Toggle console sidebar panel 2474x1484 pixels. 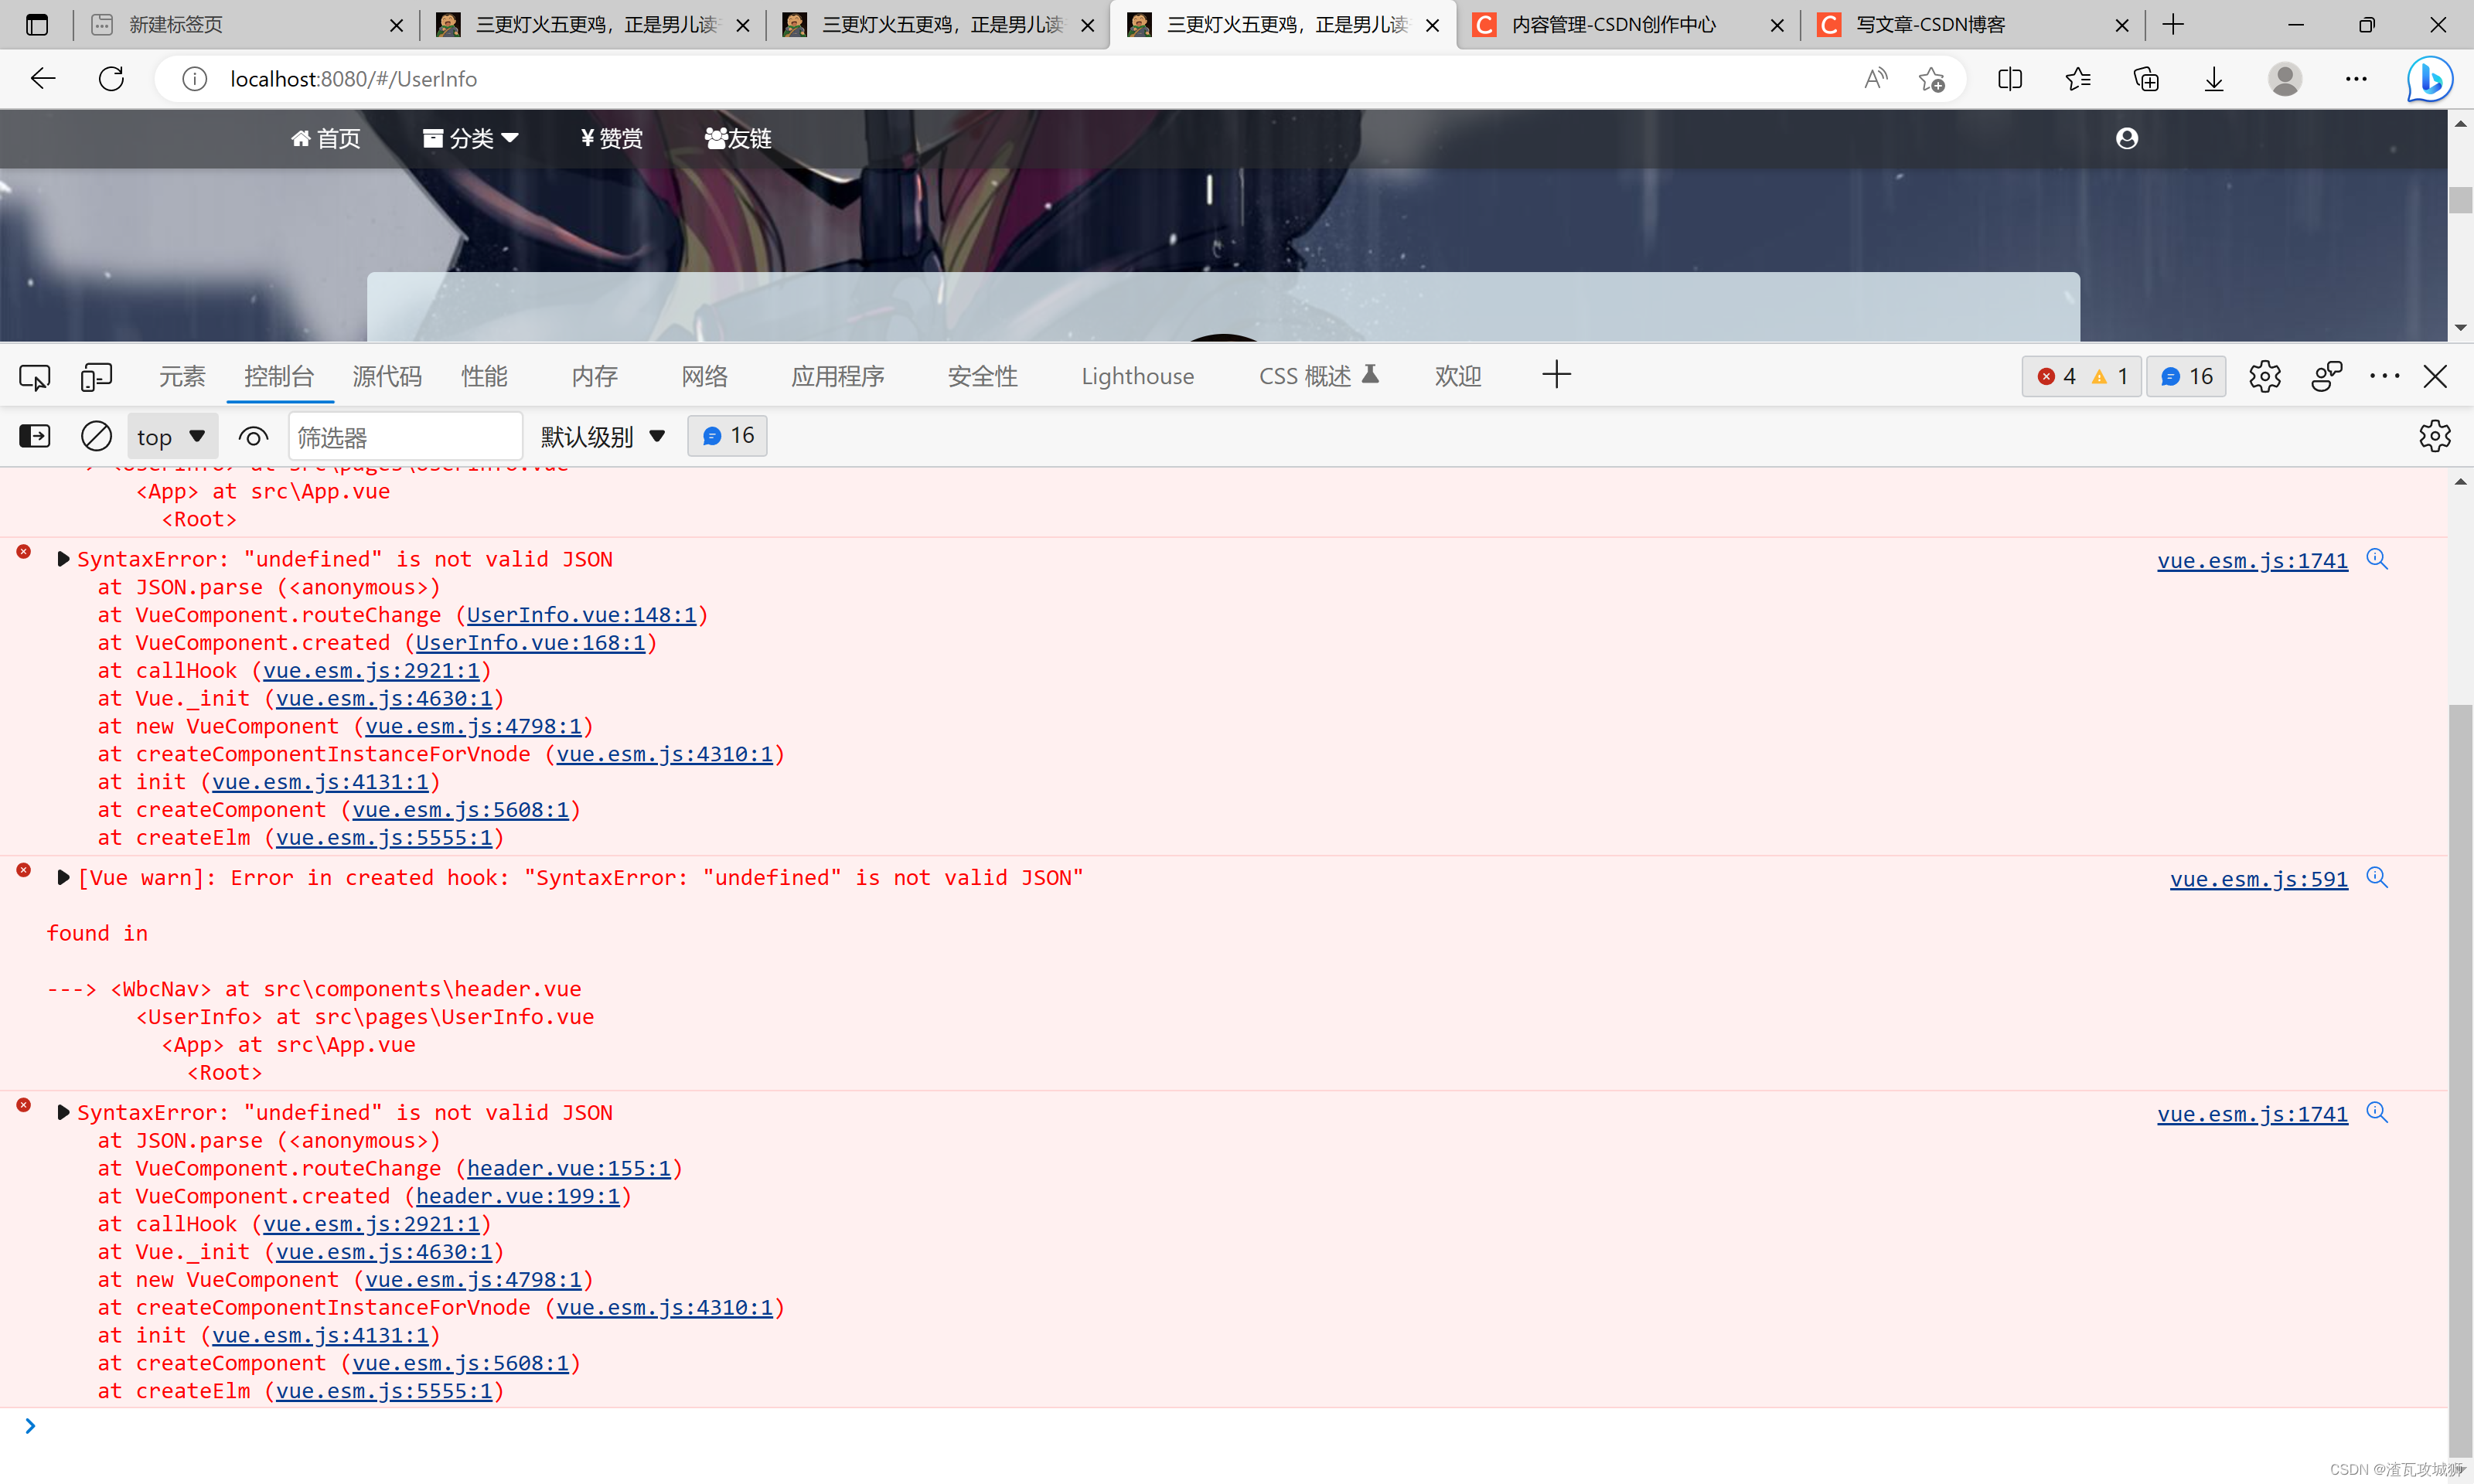point(35,436)
